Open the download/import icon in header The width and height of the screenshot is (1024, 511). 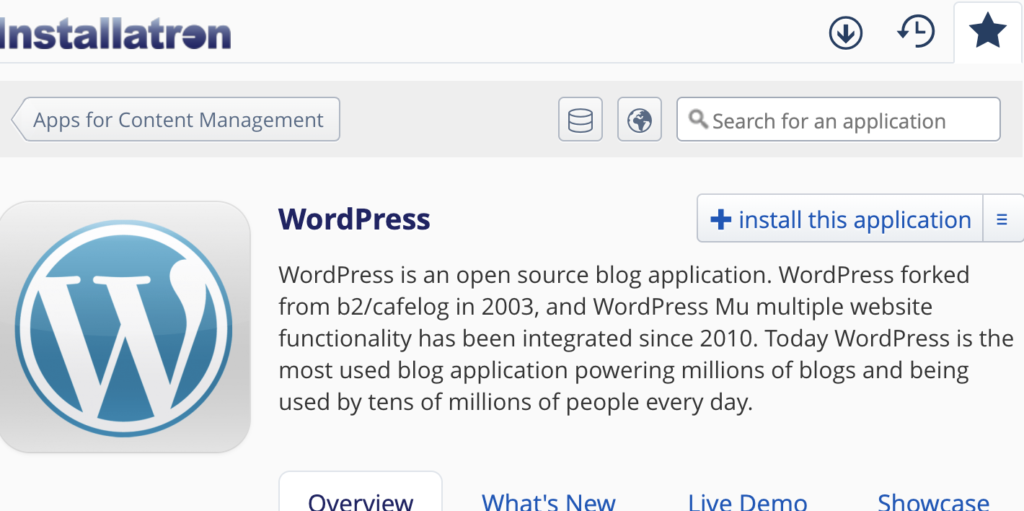point(846,33)
